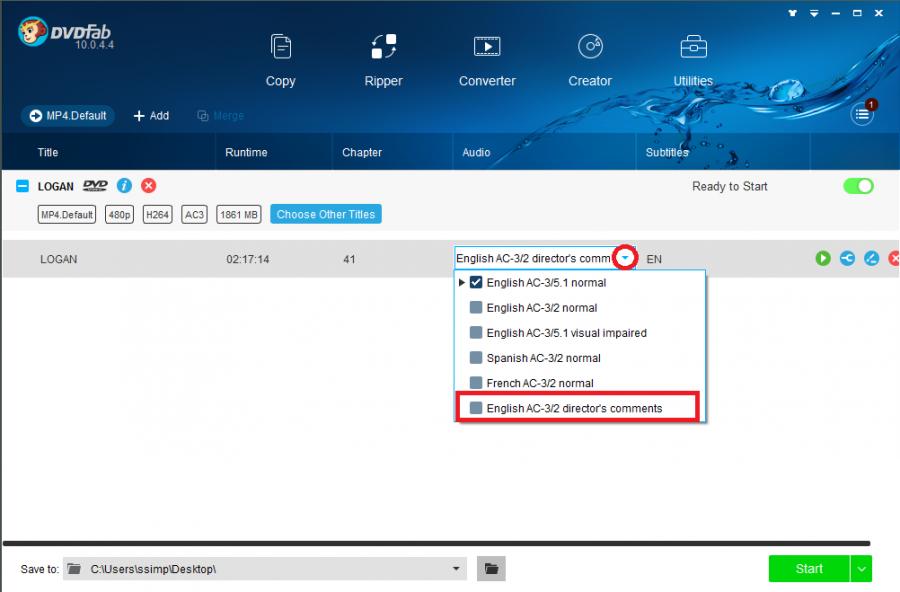The image size is (900, 592).
Task: Open the audio track dropdown arrow
Action: tap(624, 258)
